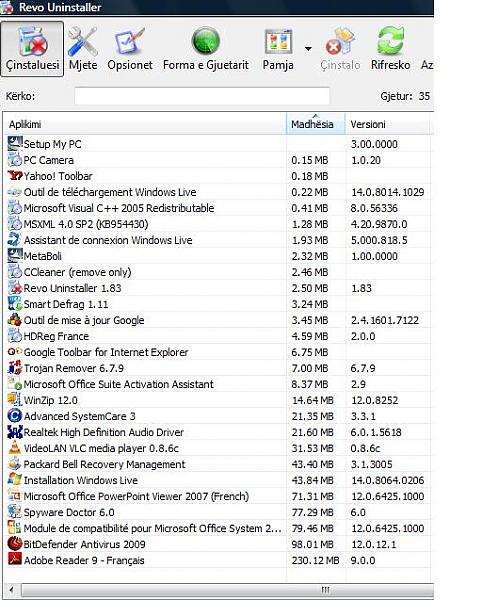Select Microsoft Office PowerPoint Viewer 2007 icon
Image resolution: width=482 pixels, height=600 pixels.
click(x=15, y=496)
